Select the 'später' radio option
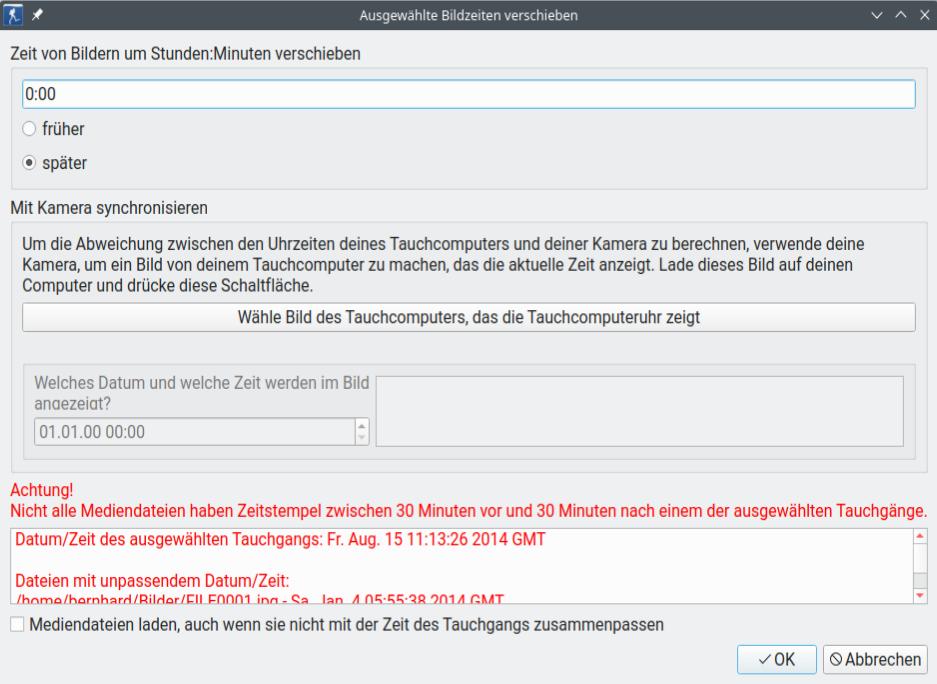937x684 pixels. (x=31, y=160)
